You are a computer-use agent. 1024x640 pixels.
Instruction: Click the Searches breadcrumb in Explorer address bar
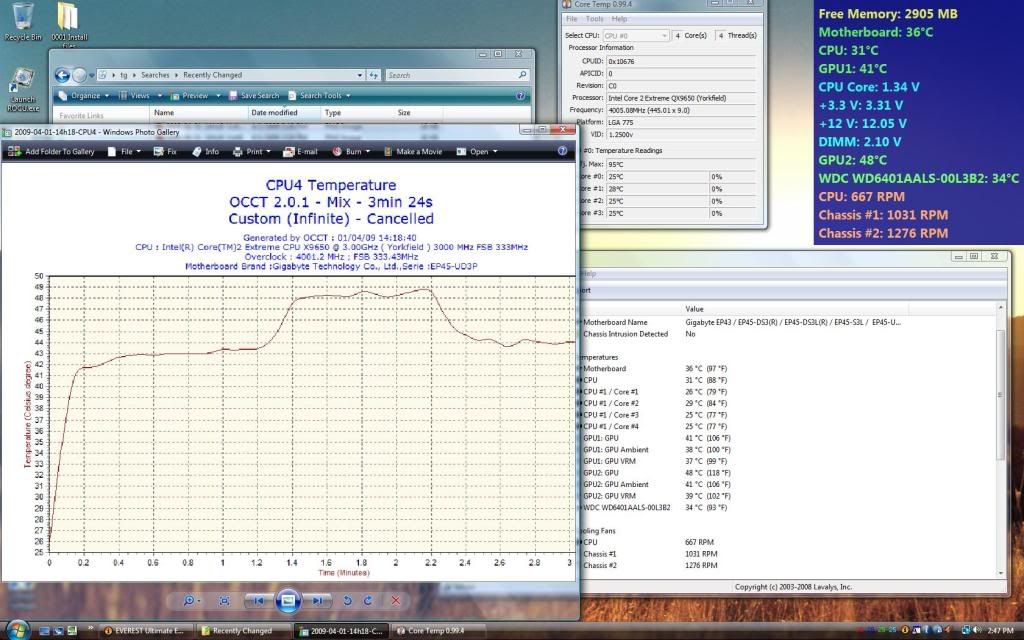click(x=155, y=75)
